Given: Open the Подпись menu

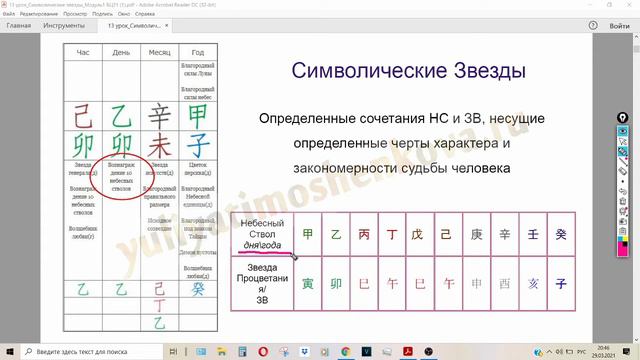Looking at the screenshot, I should [x=102, y=14].
